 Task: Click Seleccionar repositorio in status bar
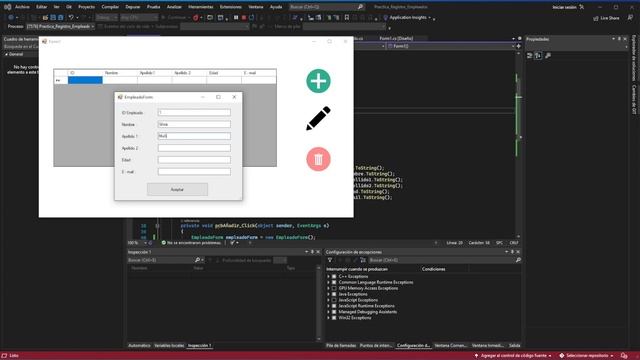(587, 356)
